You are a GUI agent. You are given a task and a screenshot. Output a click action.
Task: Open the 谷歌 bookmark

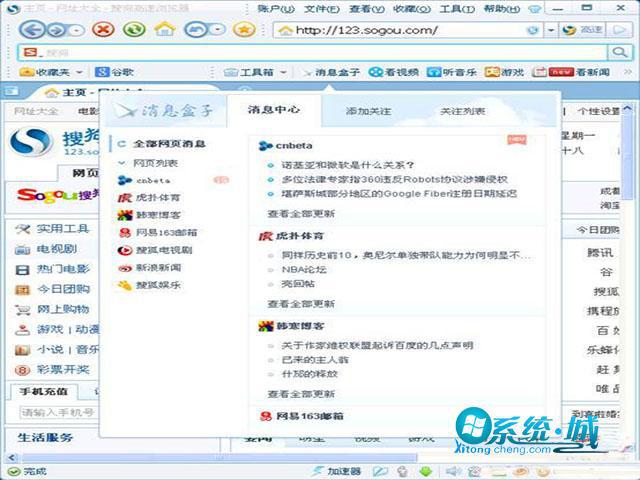tap(115, 72)
